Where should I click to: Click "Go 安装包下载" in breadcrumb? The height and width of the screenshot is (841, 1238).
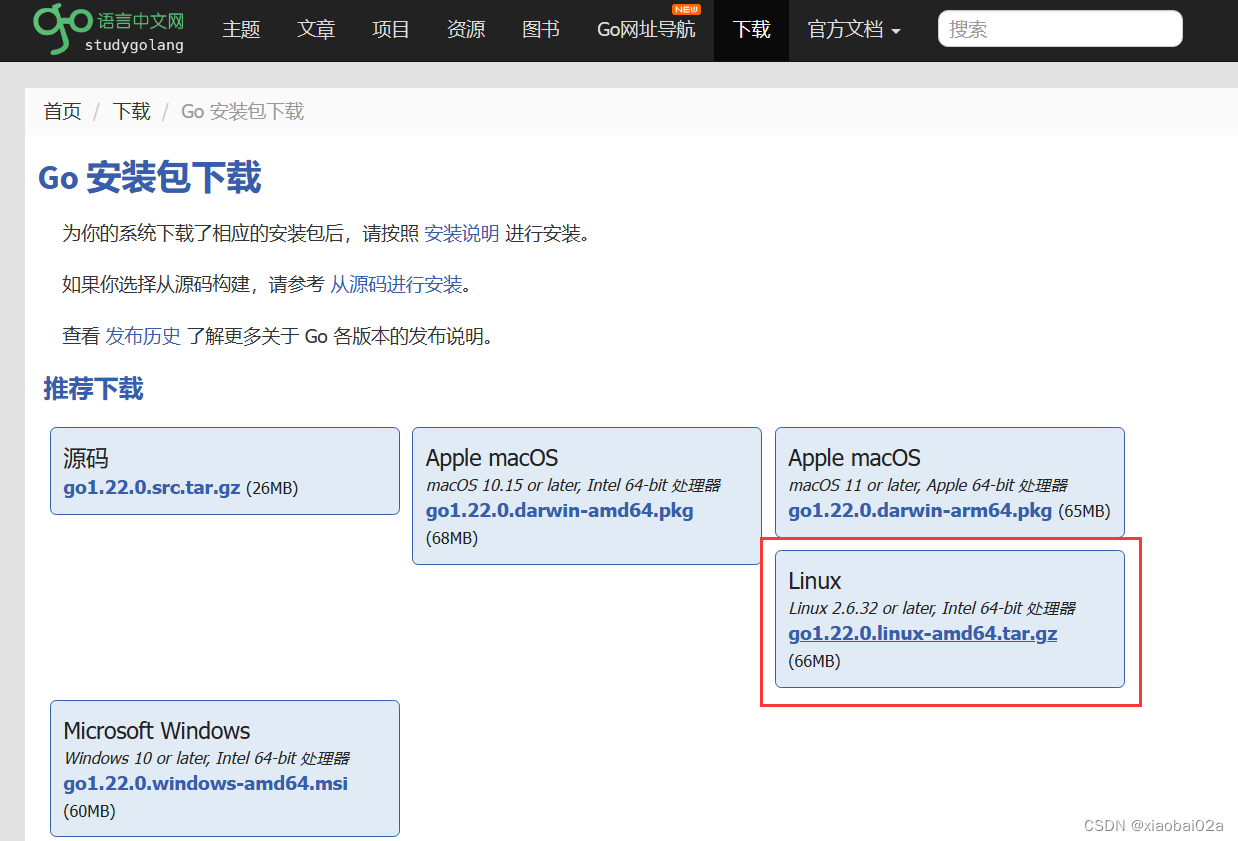coord(242,111)
